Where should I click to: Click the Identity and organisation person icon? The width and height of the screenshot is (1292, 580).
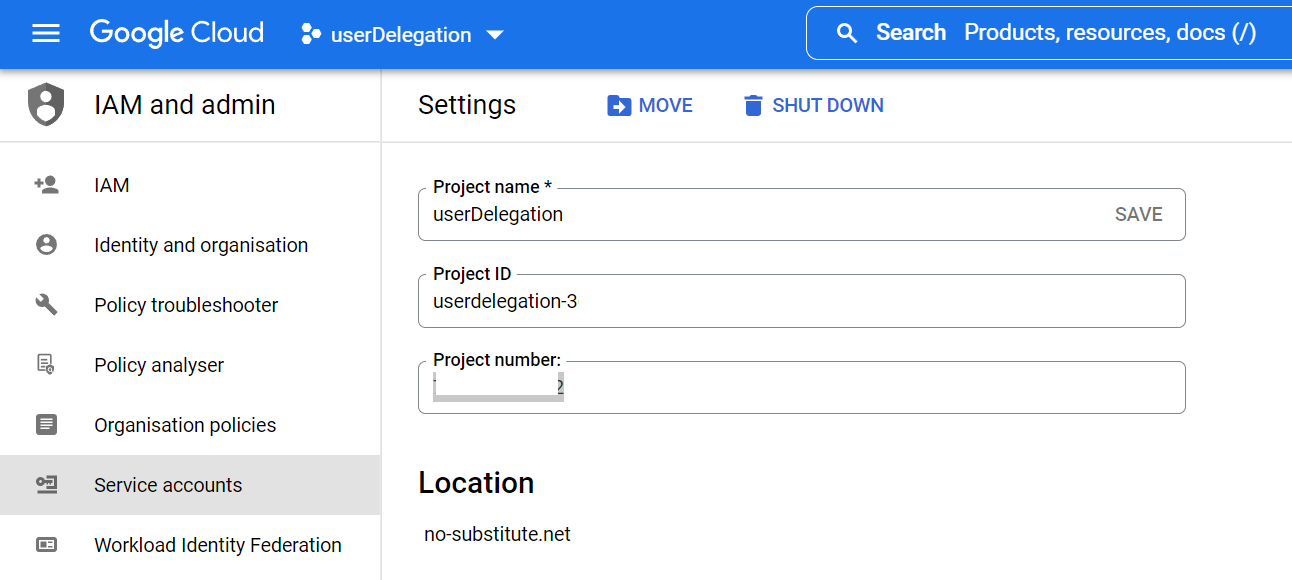click(46, 245)
